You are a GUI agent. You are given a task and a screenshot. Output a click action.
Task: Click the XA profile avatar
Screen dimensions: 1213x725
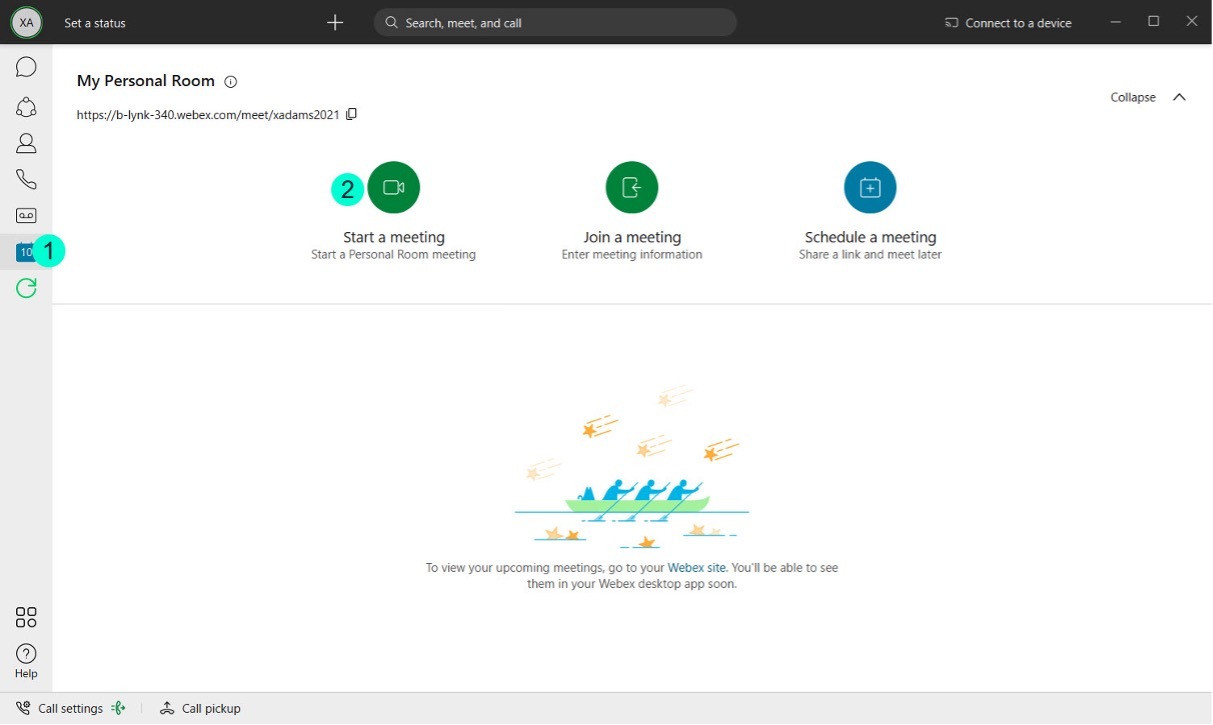pos(26,22)
